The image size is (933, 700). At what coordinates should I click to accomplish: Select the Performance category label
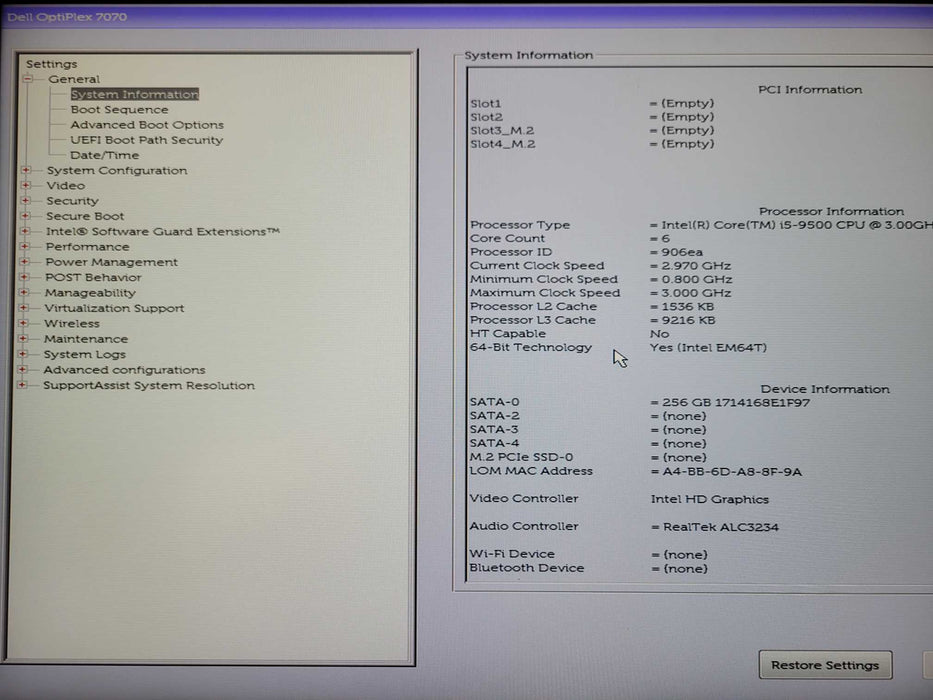[x=87, y=246]
